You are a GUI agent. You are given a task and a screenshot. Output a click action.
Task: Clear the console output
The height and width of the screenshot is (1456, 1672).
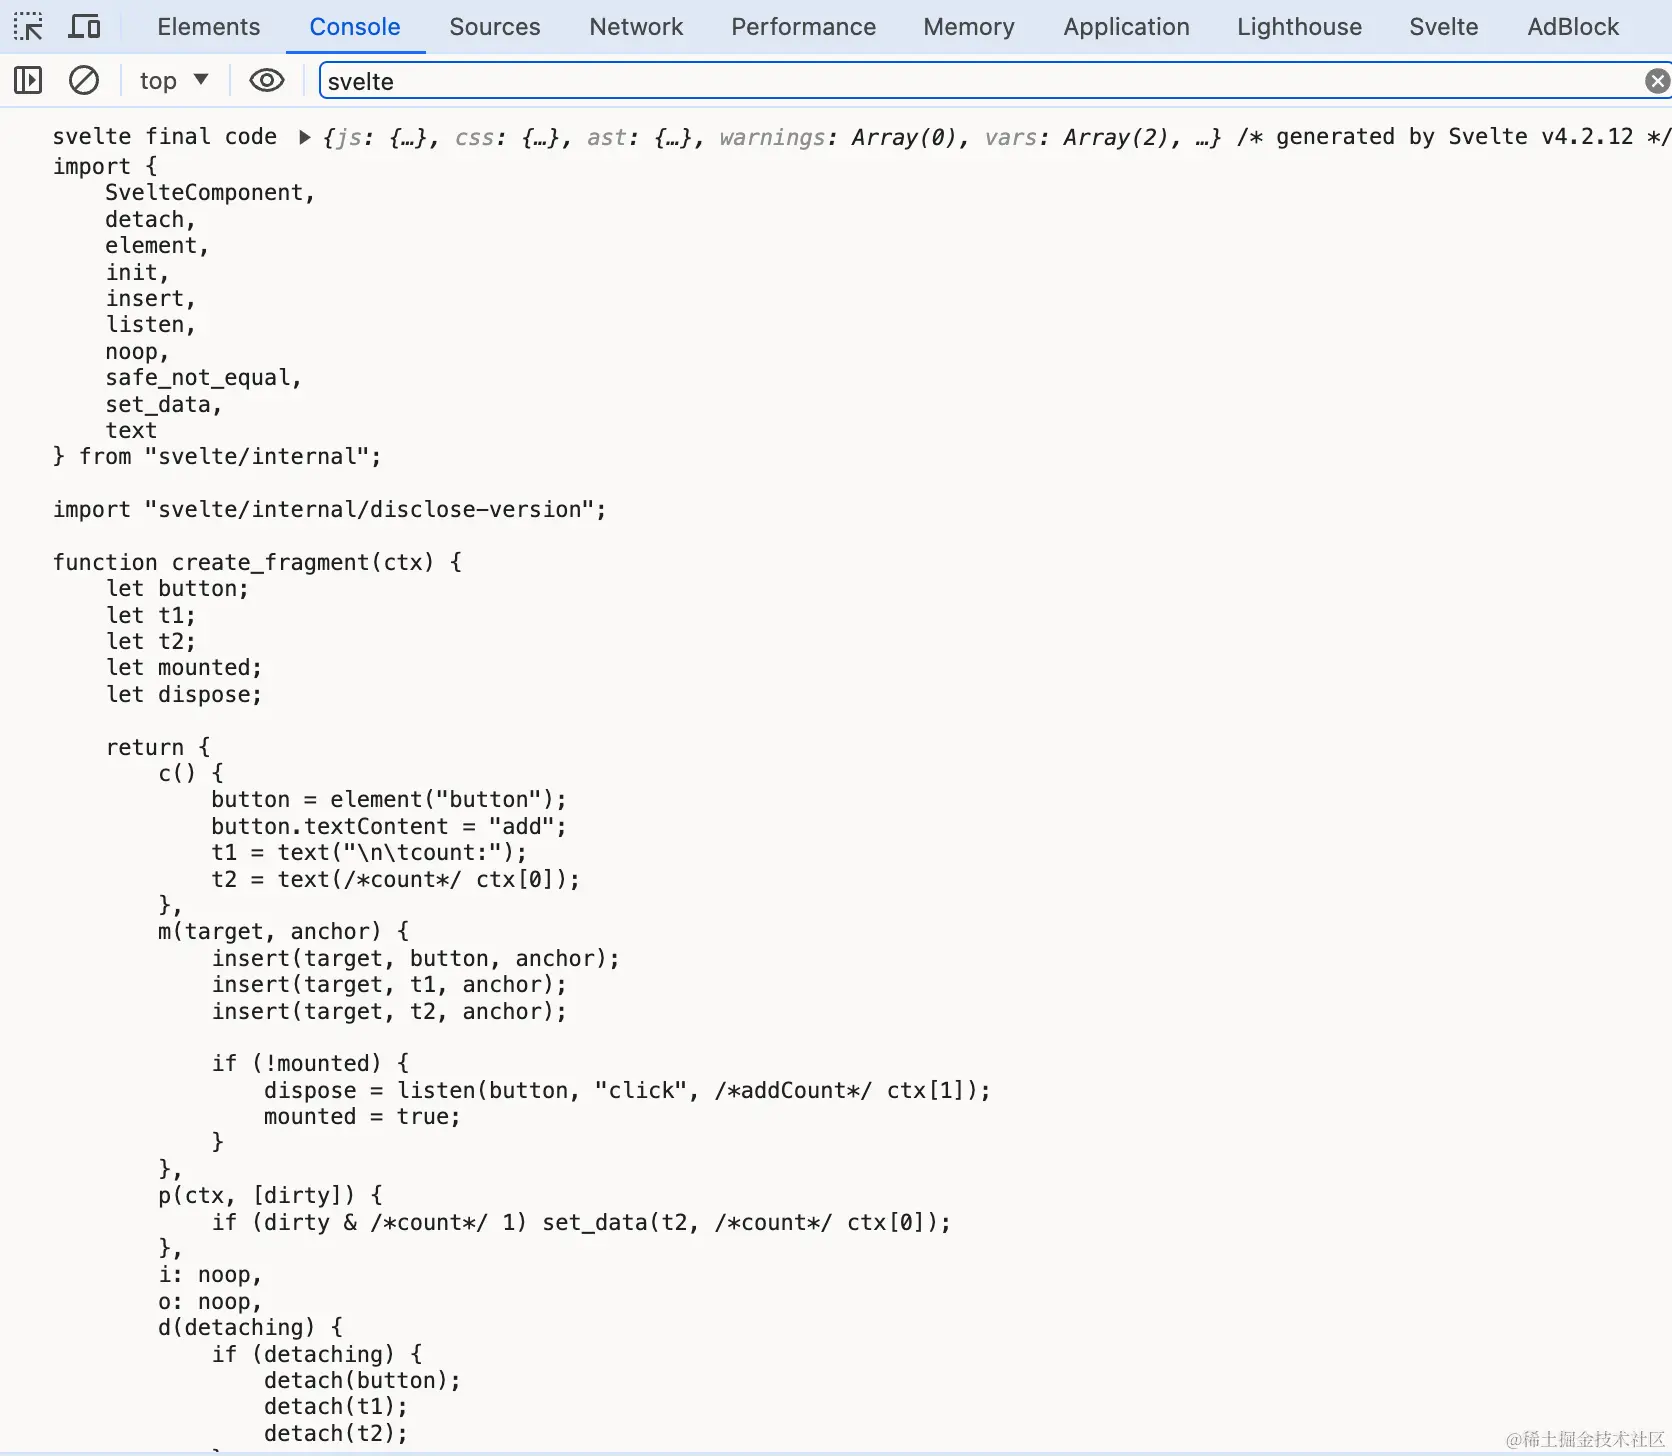[84, 80]
